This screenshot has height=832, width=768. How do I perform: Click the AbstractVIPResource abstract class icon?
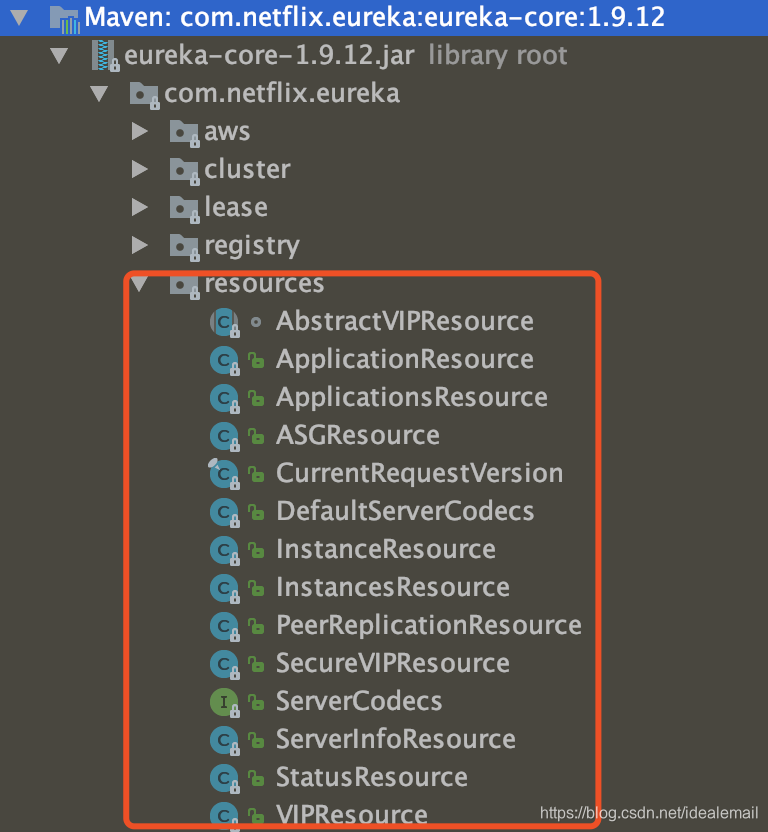(225, 322)
